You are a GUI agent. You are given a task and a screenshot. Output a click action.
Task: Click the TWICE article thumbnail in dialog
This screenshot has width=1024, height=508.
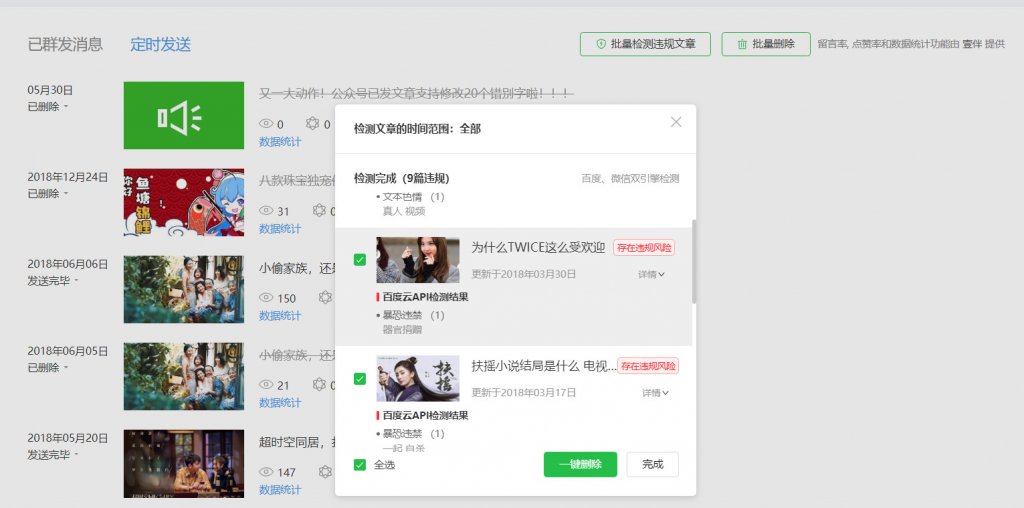(418, 260)
